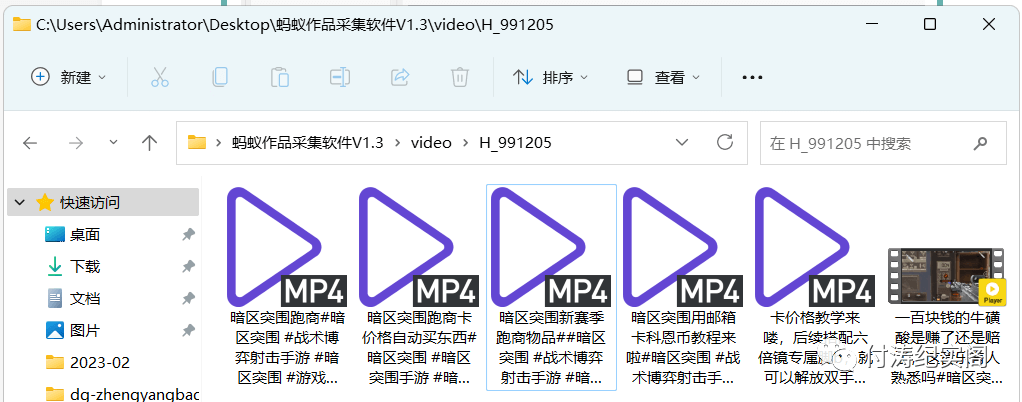Image resolution: width=1022 pixels, height=402 pixels.
Task: Open recent locations chevron dropdown
Action: click(113, 142)
